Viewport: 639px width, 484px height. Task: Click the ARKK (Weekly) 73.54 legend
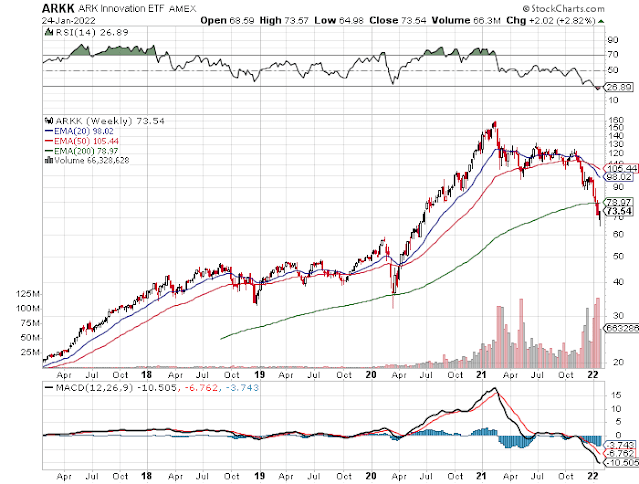click(x=110, y=121)
